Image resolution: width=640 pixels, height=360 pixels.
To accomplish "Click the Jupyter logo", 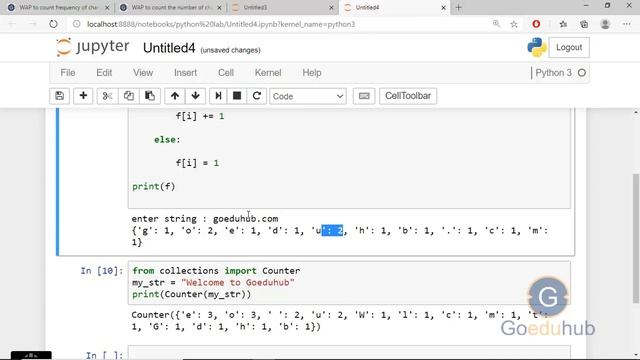I will click(93, 47).
